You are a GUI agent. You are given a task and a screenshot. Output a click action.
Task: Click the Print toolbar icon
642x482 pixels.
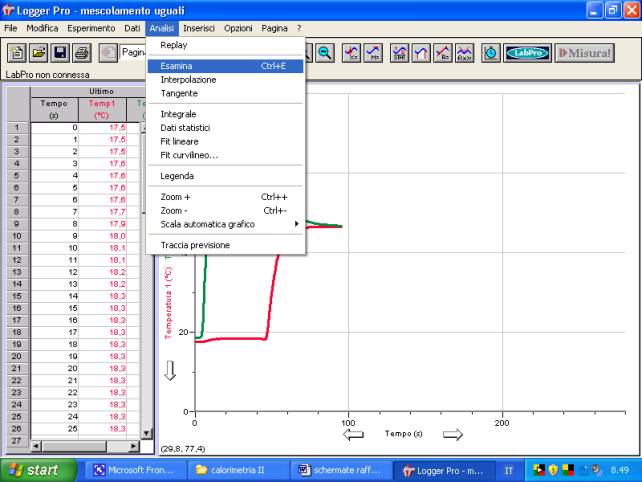(x=82, y=53)
